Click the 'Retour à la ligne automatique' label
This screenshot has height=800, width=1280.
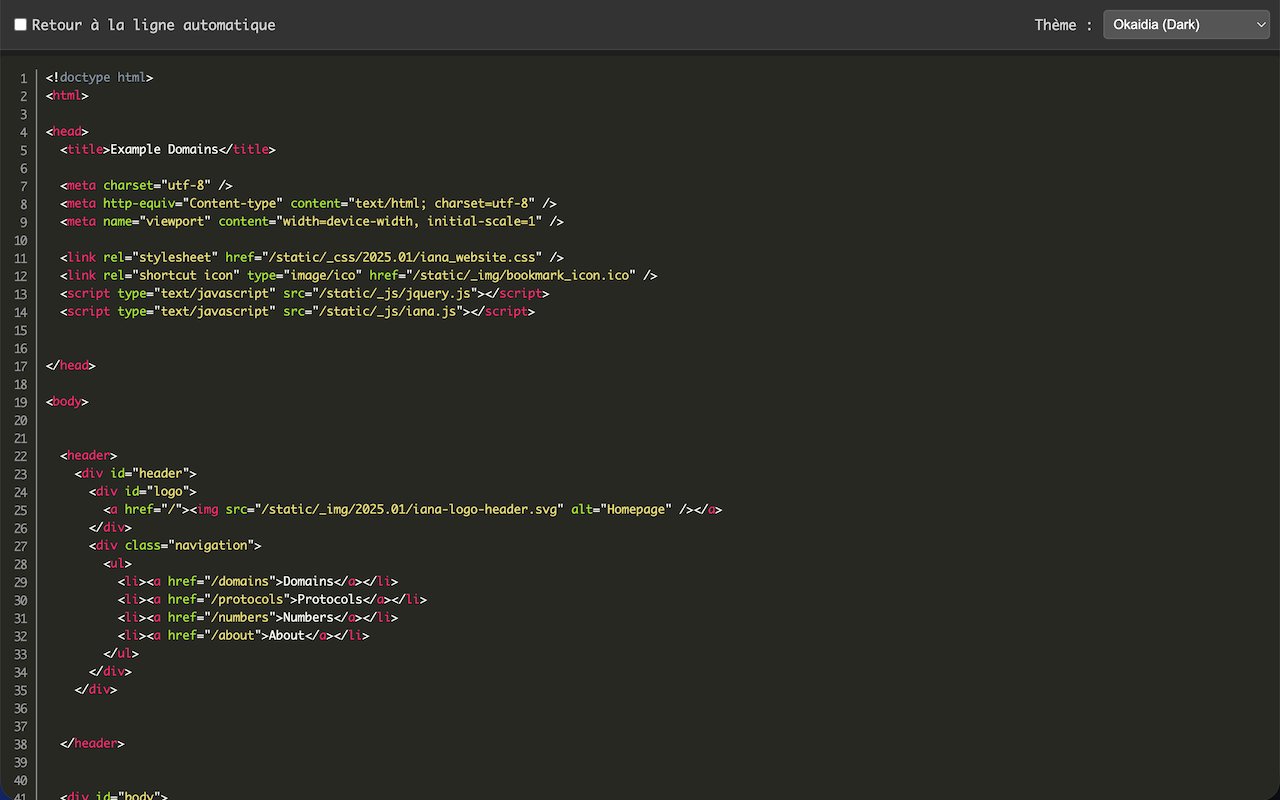click(x=153, y=25)
